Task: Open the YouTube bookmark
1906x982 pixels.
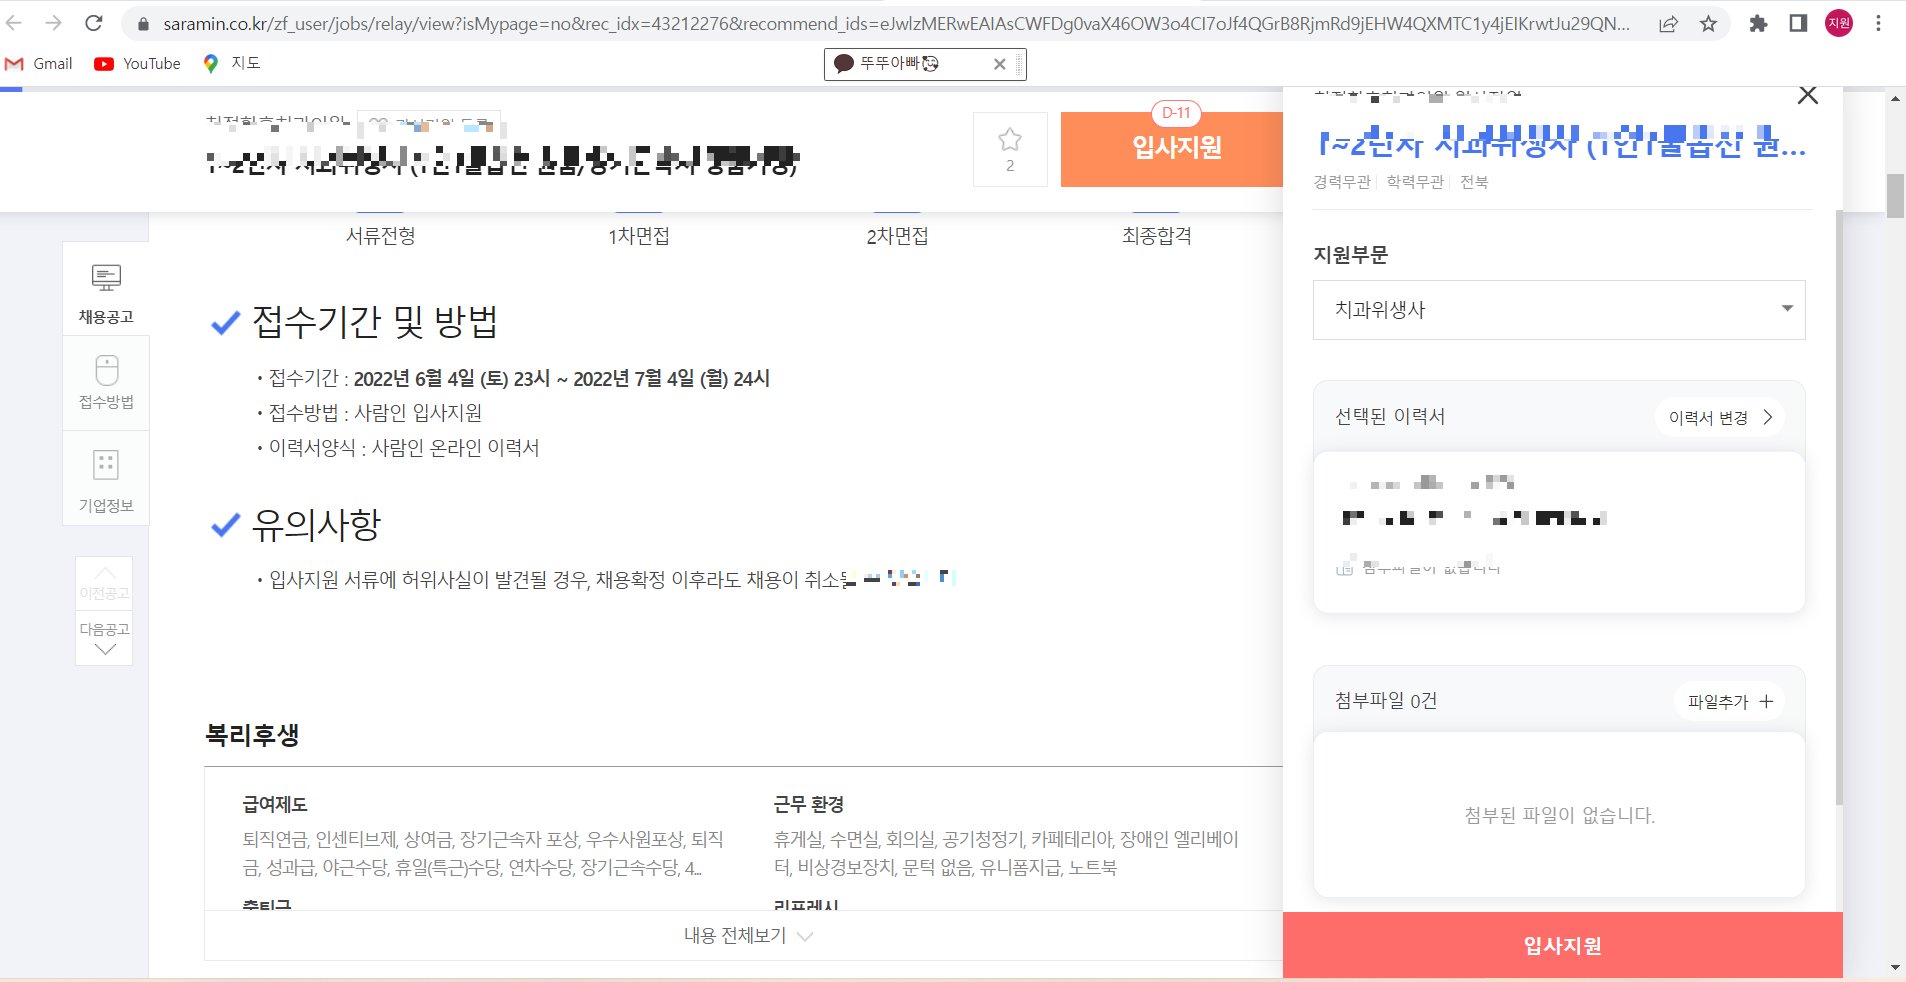Action: 138,63
